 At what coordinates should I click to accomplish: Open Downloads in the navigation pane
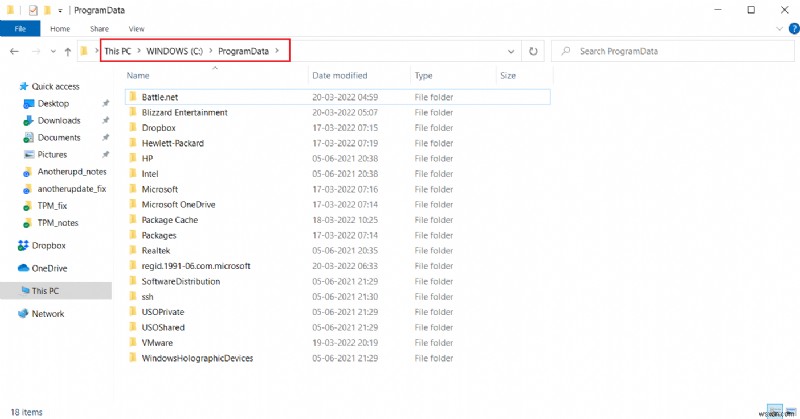[x=59, y=120]
